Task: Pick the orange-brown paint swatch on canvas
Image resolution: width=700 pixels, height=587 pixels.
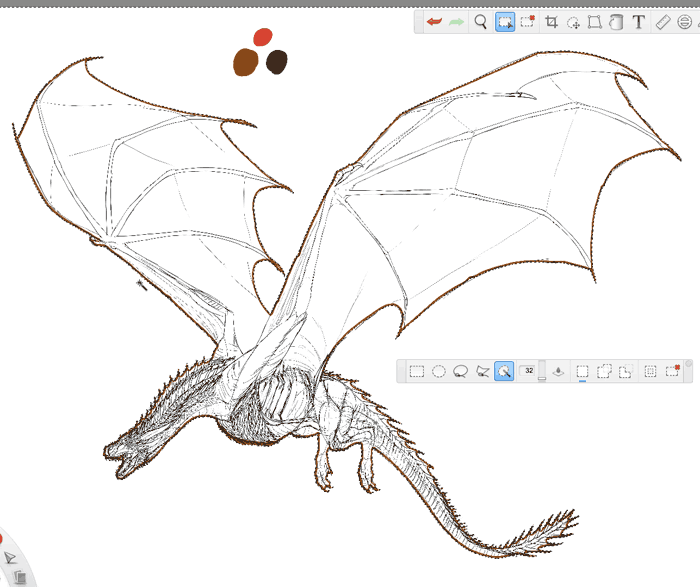Action: [x=246, y=62]
